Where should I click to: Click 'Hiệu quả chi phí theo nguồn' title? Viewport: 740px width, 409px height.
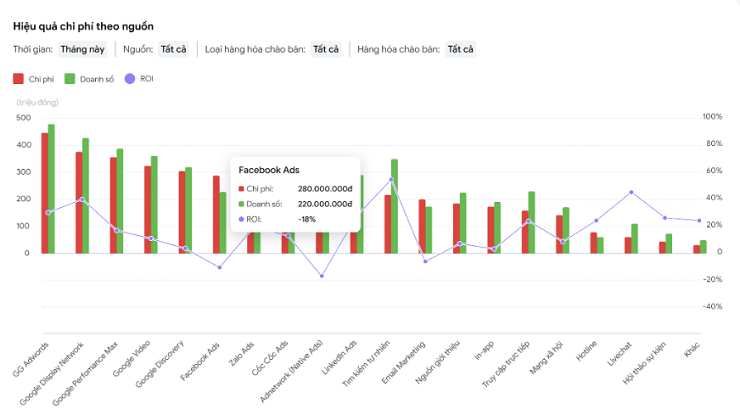83,26
